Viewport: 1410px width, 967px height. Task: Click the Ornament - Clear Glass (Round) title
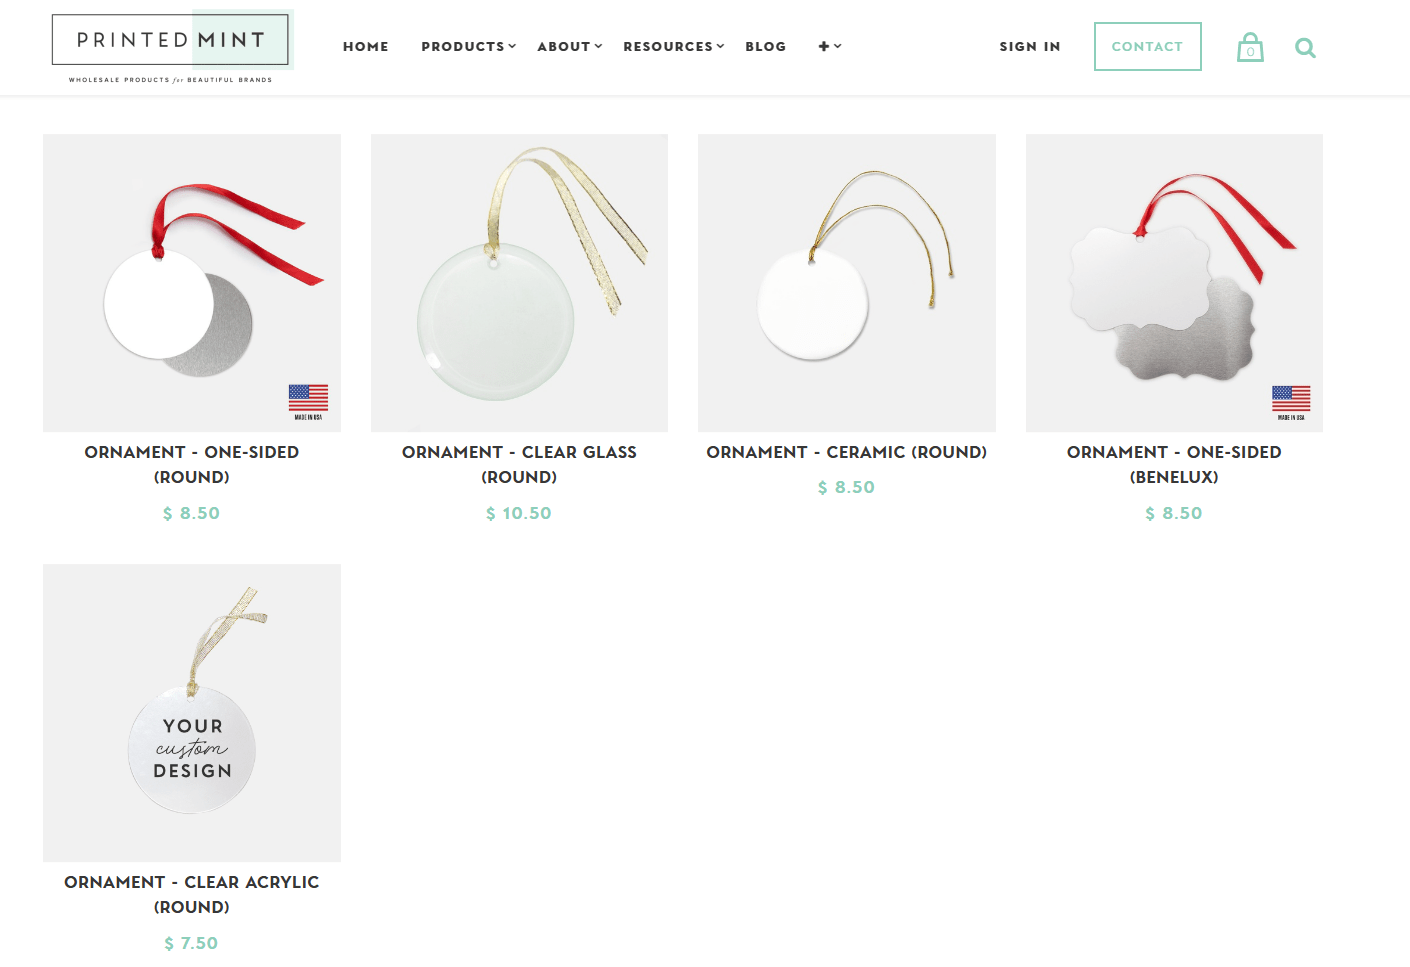coord(519,465)
